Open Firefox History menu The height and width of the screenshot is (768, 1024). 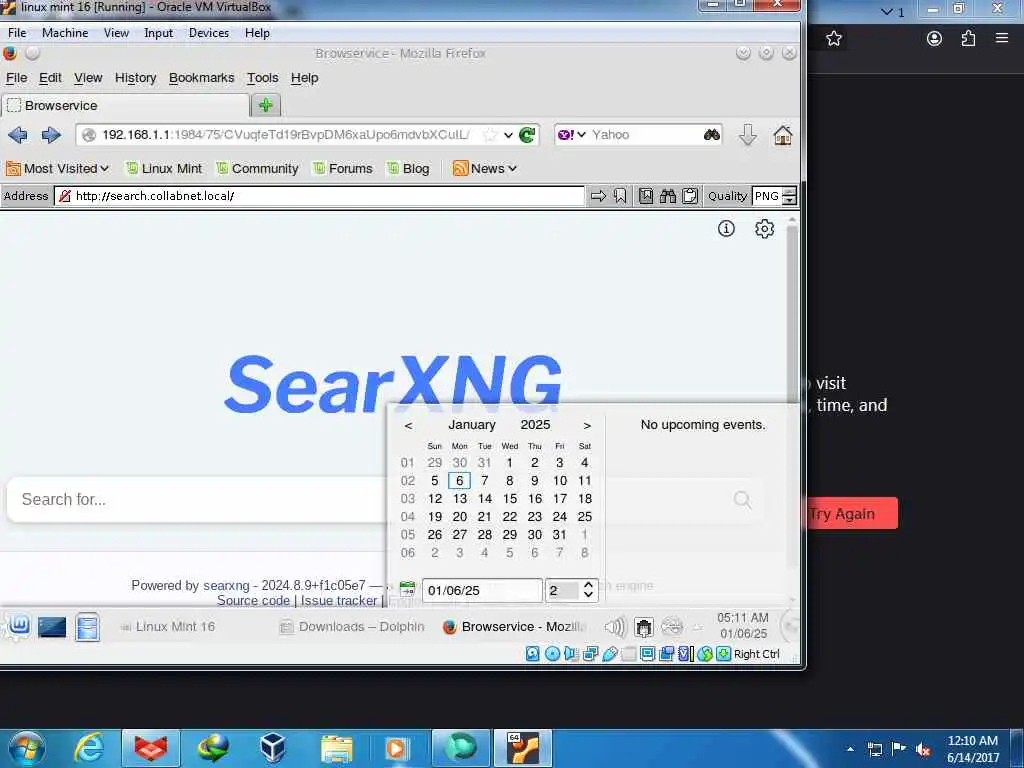(135, 78)
